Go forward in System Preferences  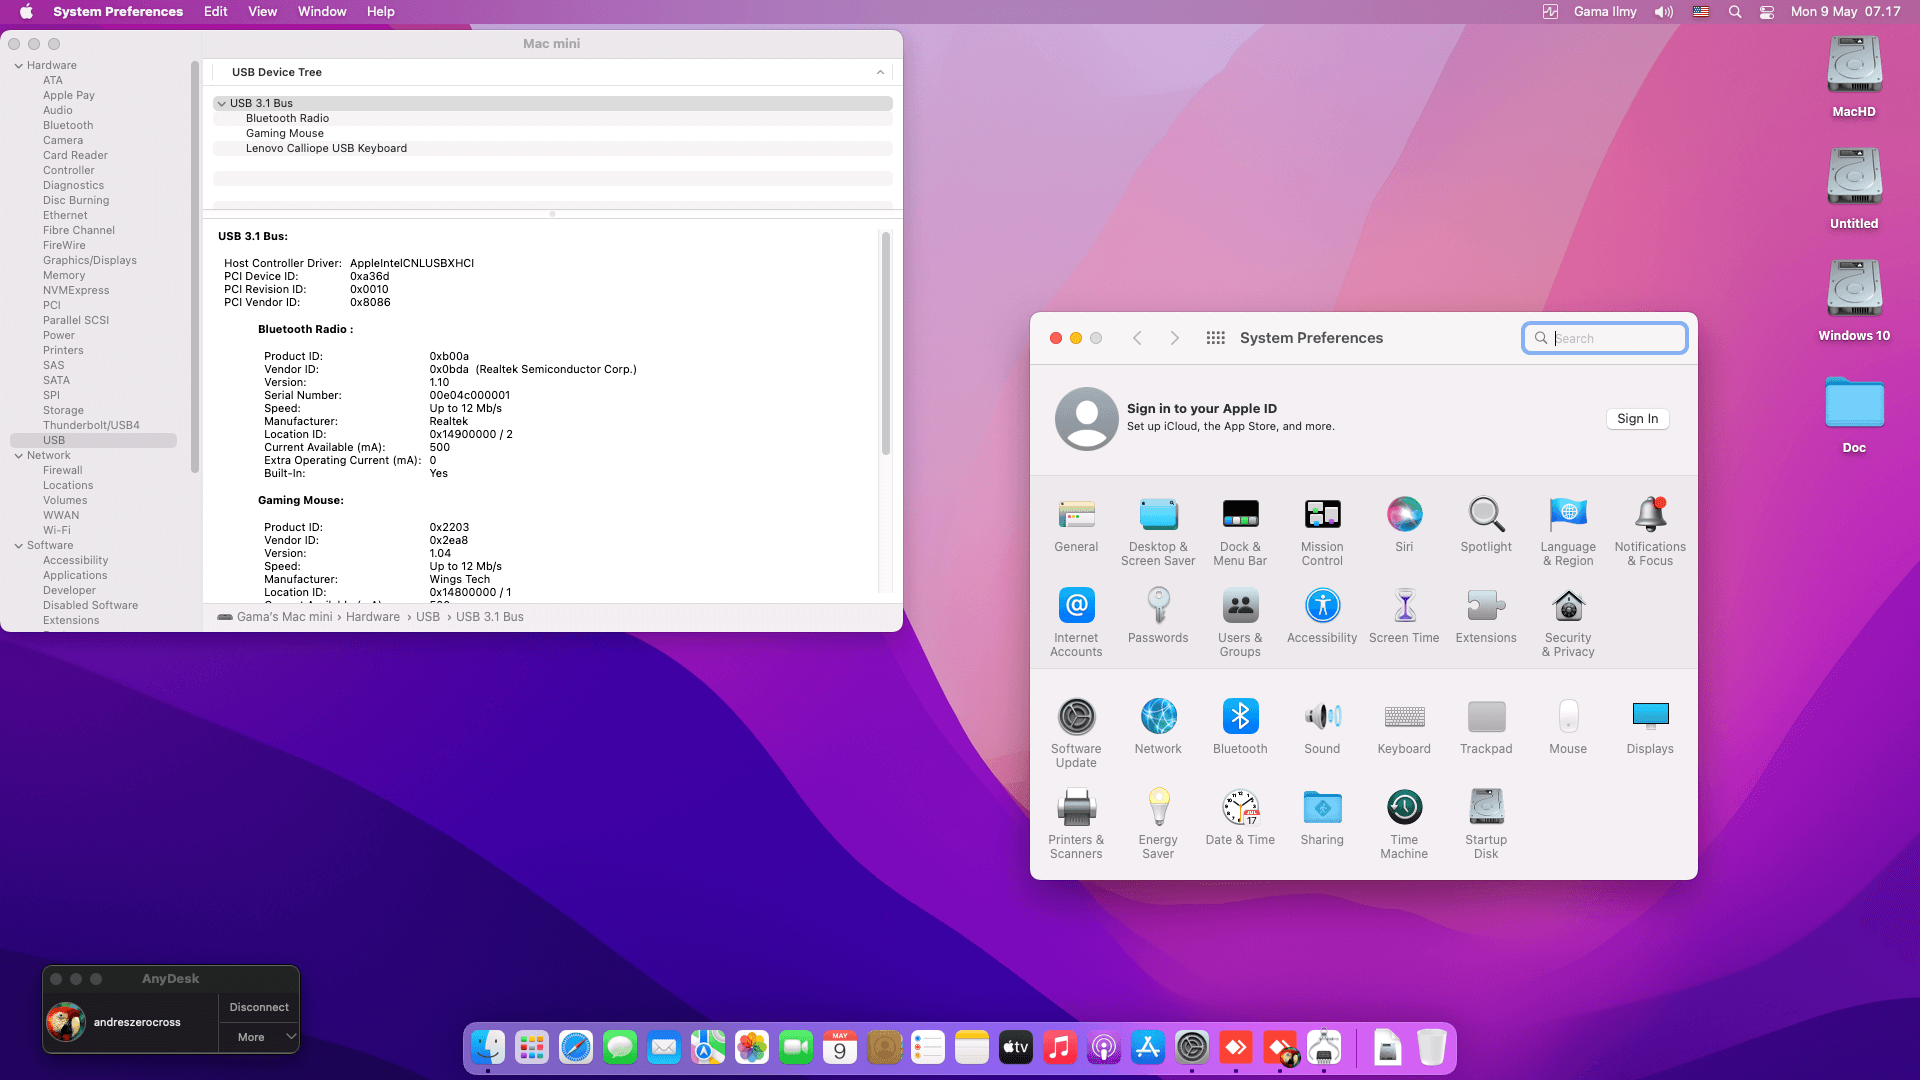1175,338
